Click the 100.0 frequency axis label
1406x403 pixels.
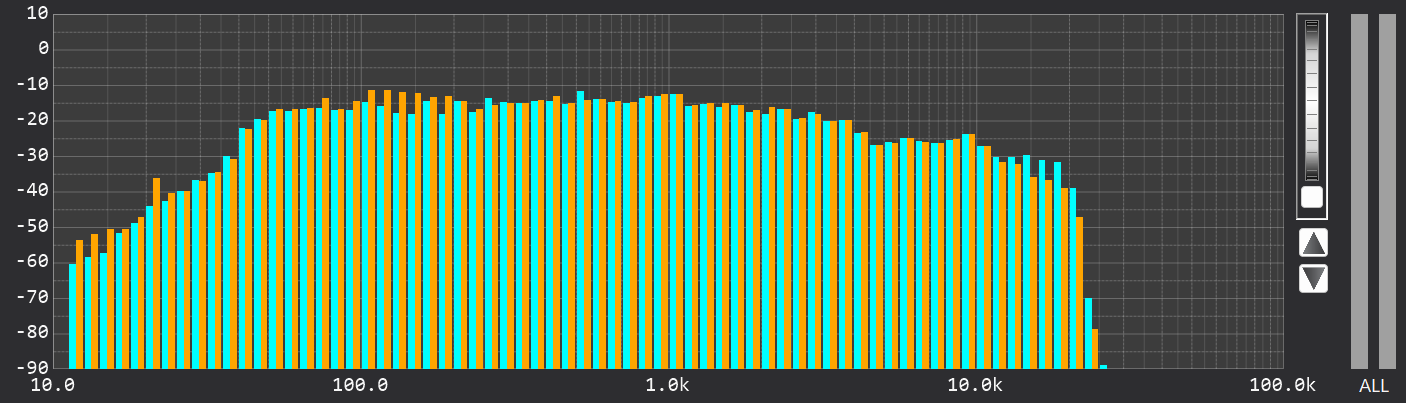[x=361, y=386]
